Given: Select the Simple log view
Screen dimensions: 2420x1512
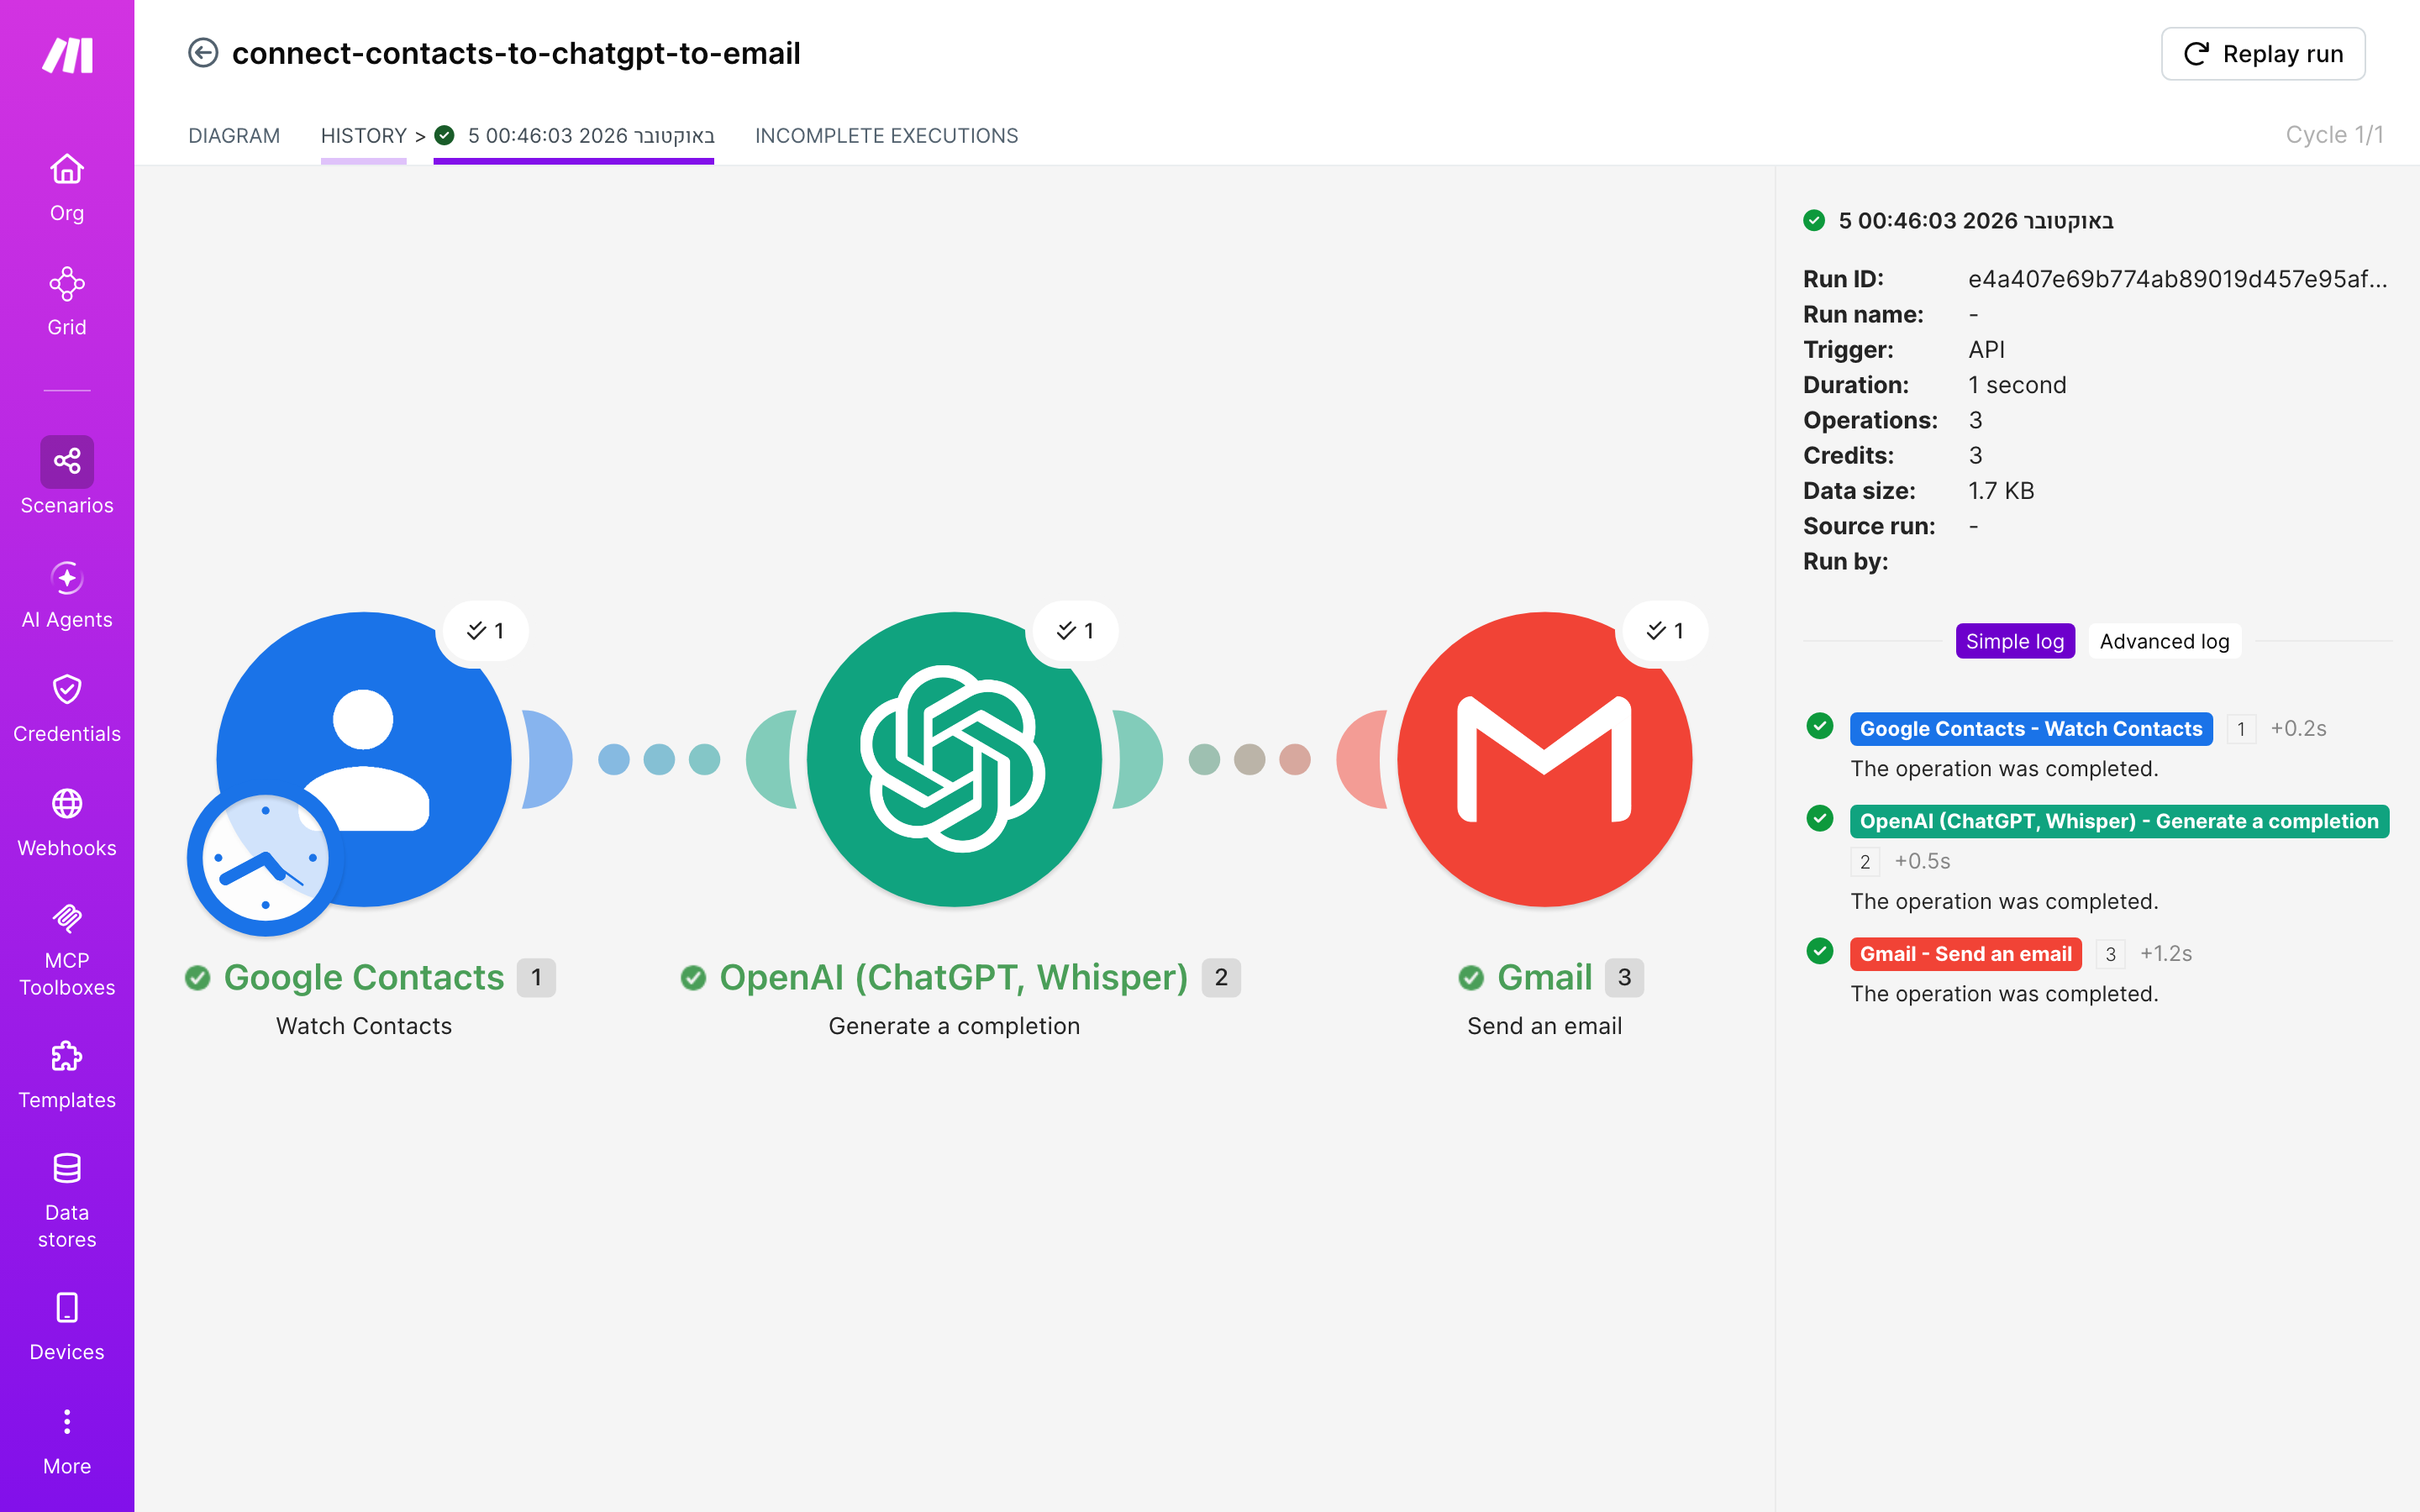Looking at the screenshot, I should [2015, 641].
